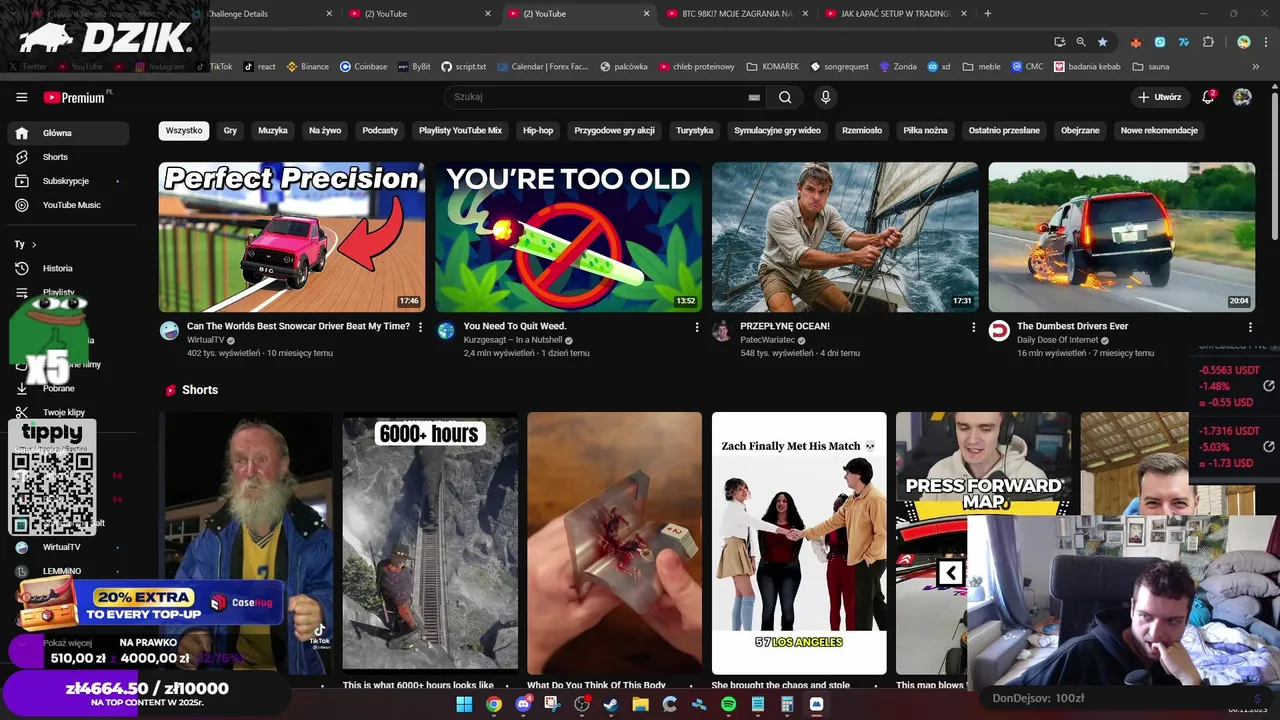Open a new browser tab

pos(988,14)
